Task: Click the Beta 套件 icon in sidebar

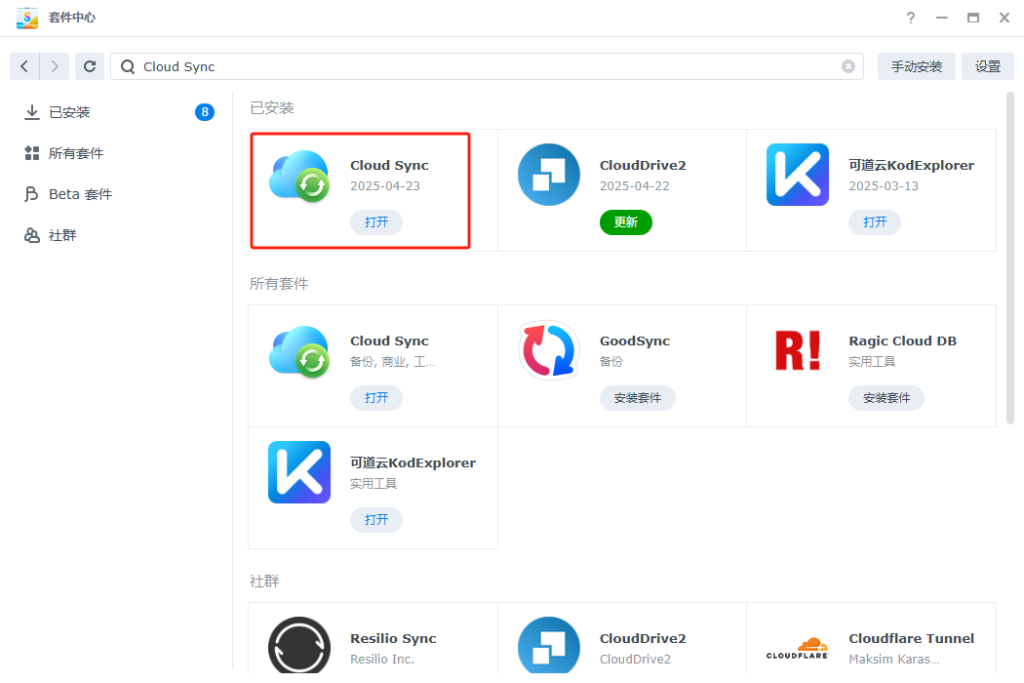Action: click(x=31, y=195)
